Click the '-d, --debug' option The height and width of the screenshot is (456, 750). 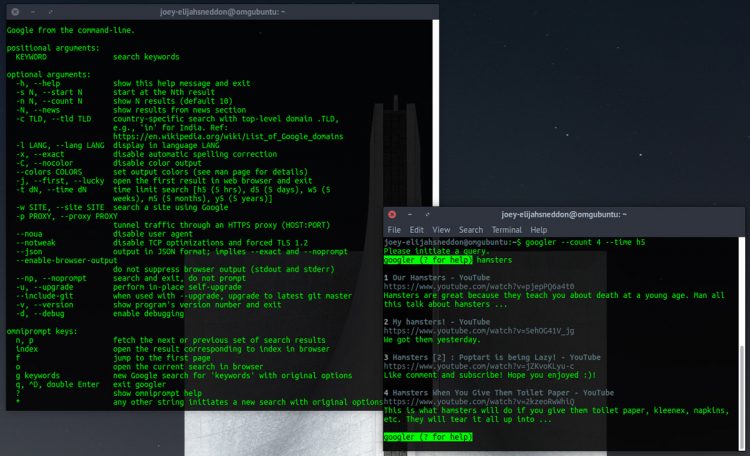(x=40, y=313)
